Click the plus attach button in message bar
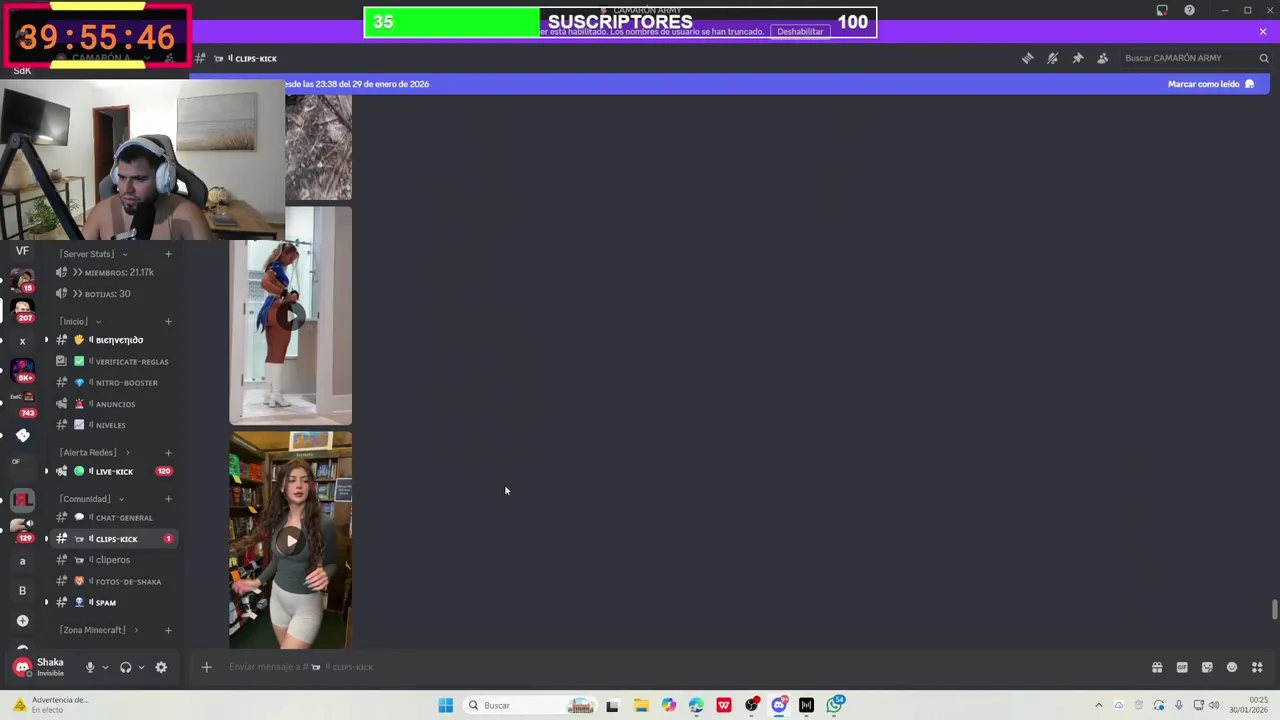This screenshot has width=1280, height=720. tap(206, 667)
